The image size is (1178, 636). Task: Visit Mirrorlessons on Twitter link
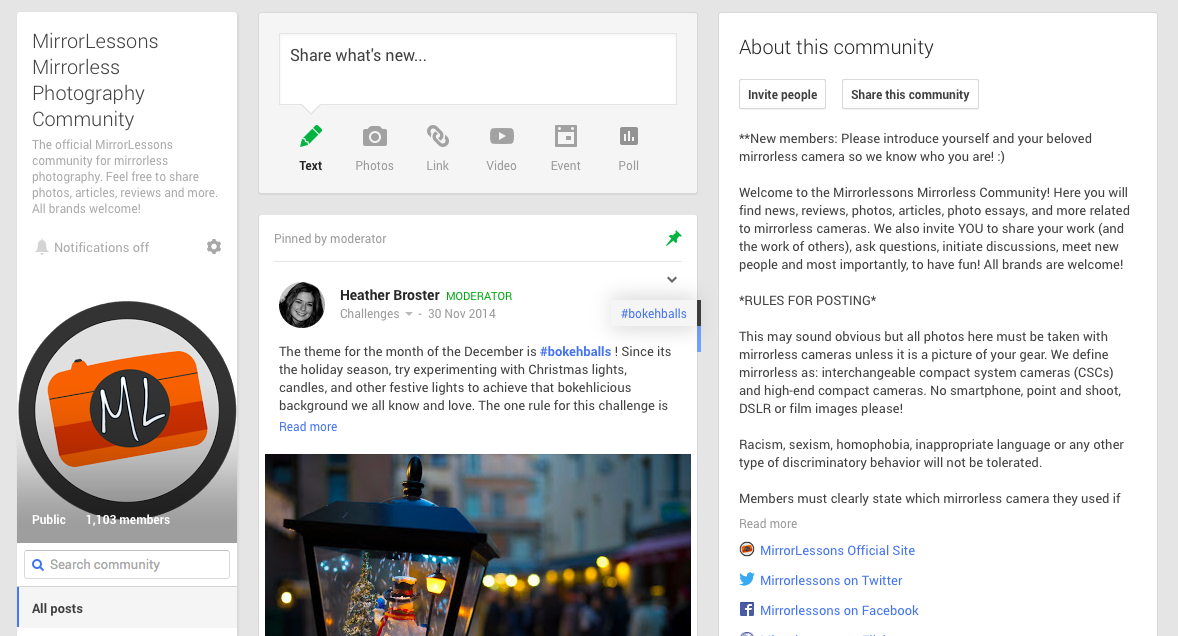click(831, 580)
